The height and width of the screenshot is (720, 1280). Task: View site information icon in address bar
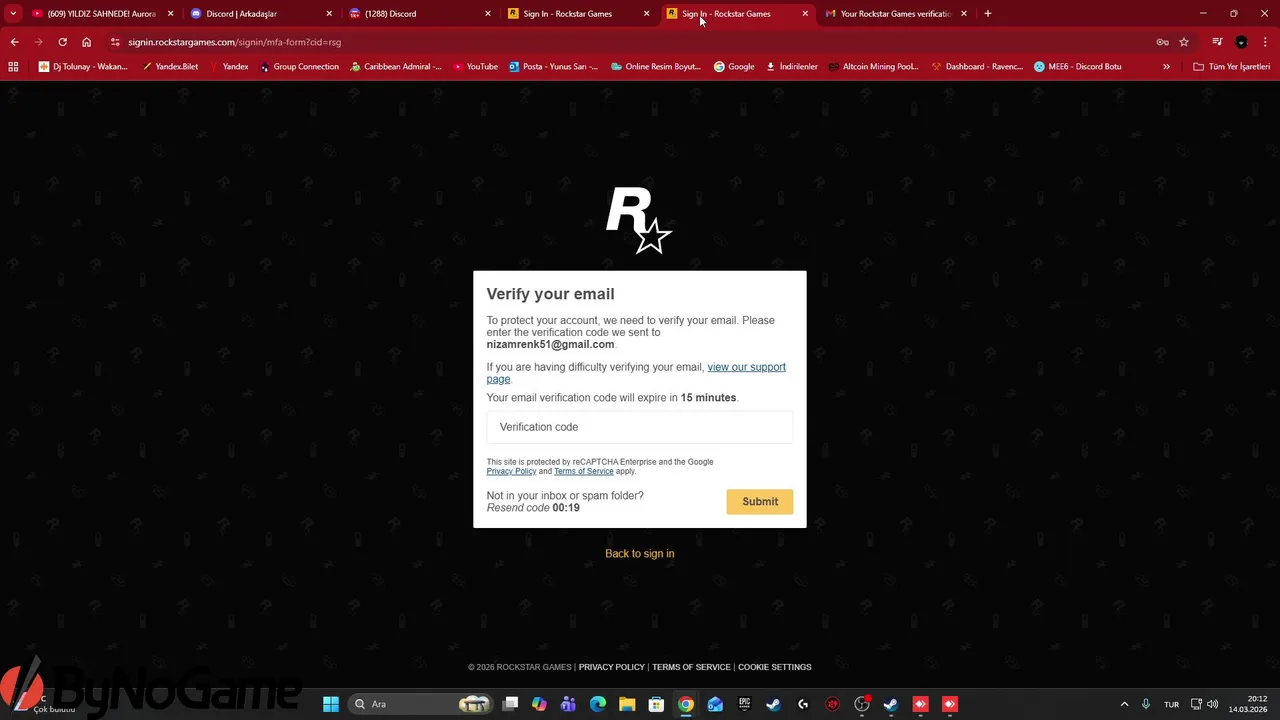click(x=115, y=42)
